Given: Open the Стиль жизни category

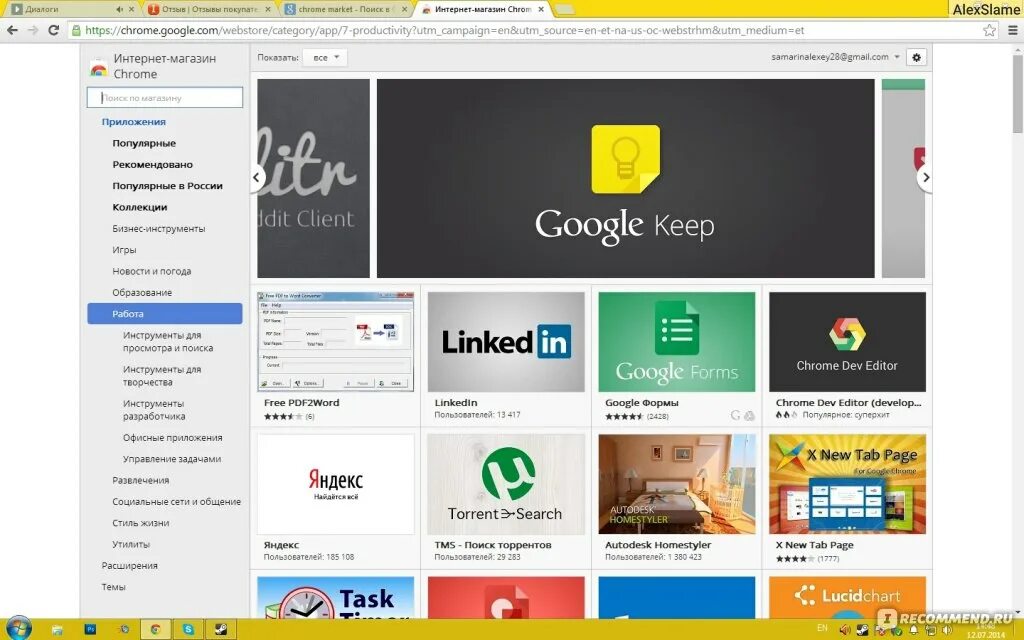Looking at the screenshot, I should point(140,523).
